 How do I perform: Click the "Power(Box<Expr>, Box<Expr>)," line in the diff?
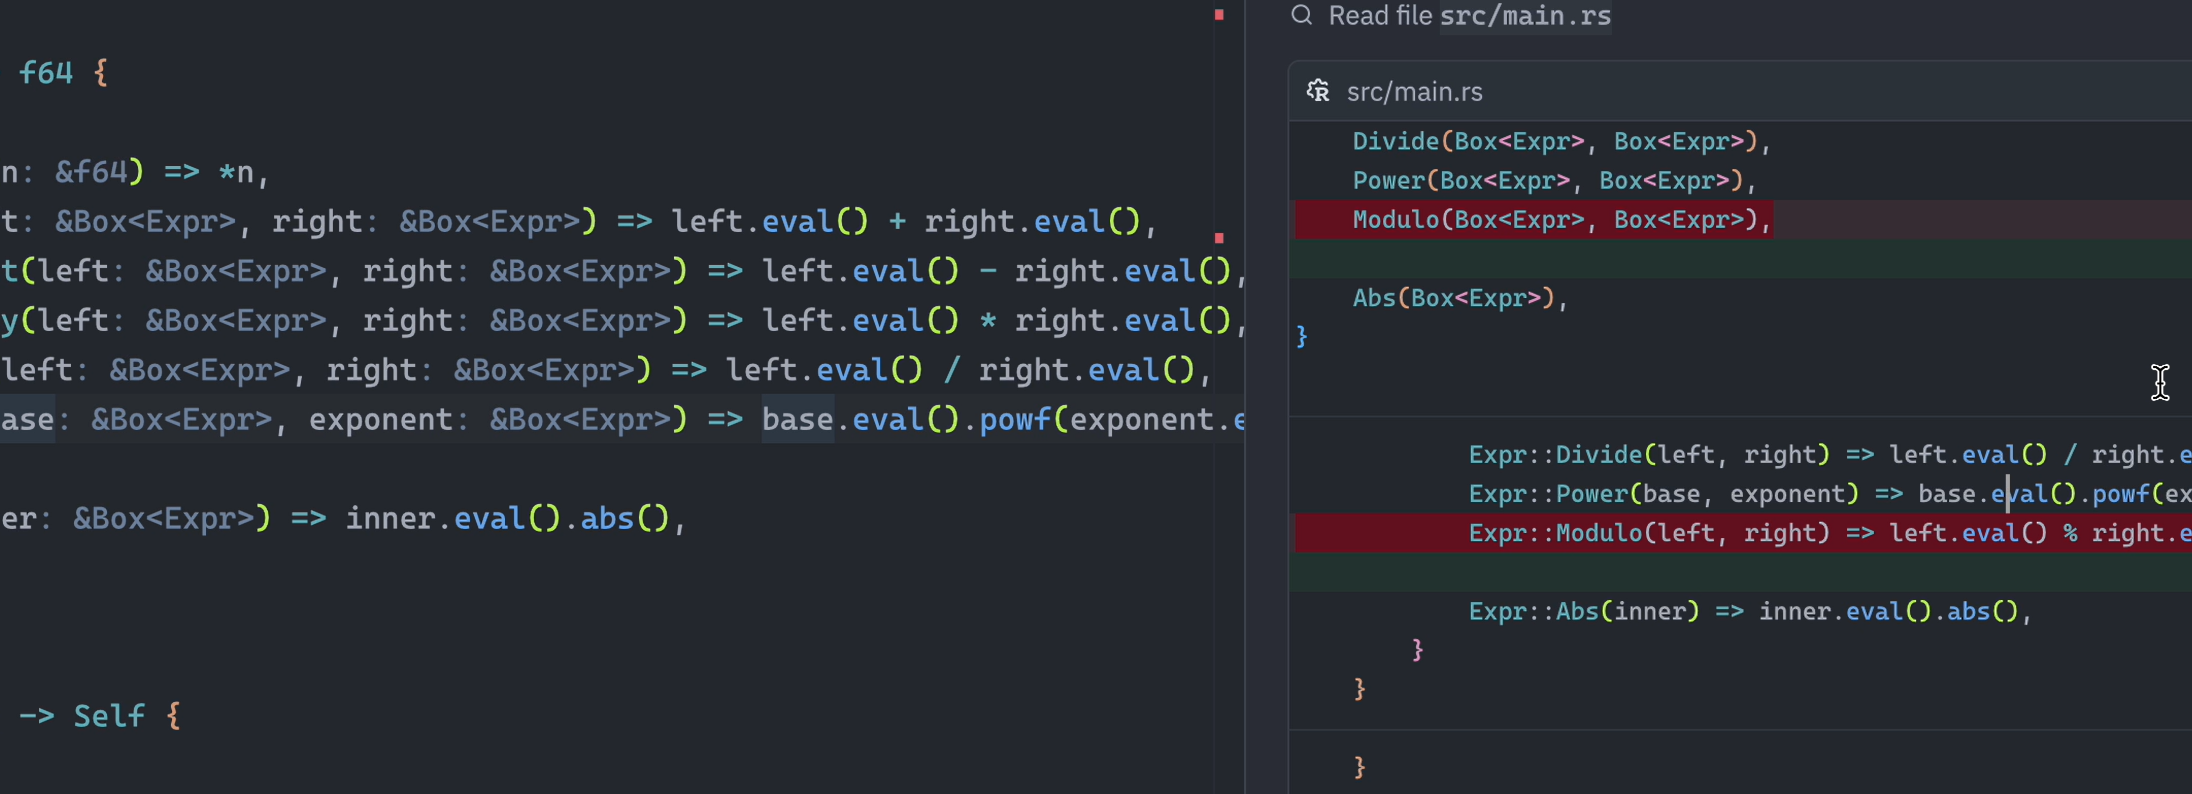pyautogui.click(x=1554, y=180)
